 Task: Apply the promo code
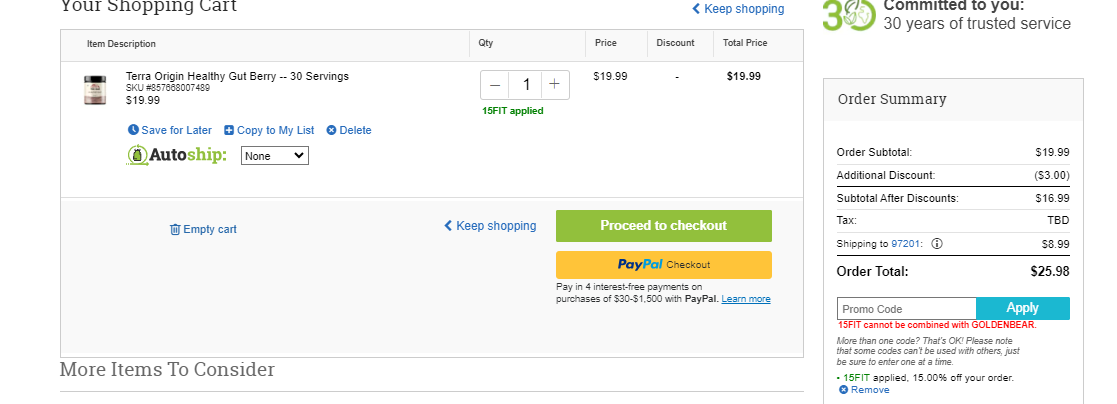click(x=1022, y=309)
